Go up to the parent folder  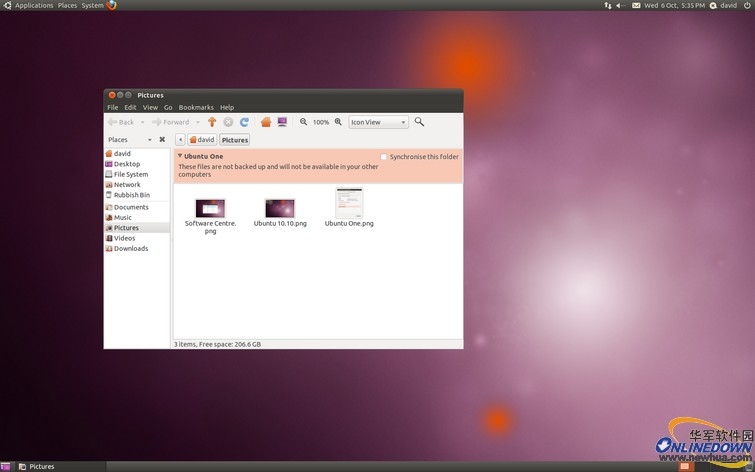(212, 122)
